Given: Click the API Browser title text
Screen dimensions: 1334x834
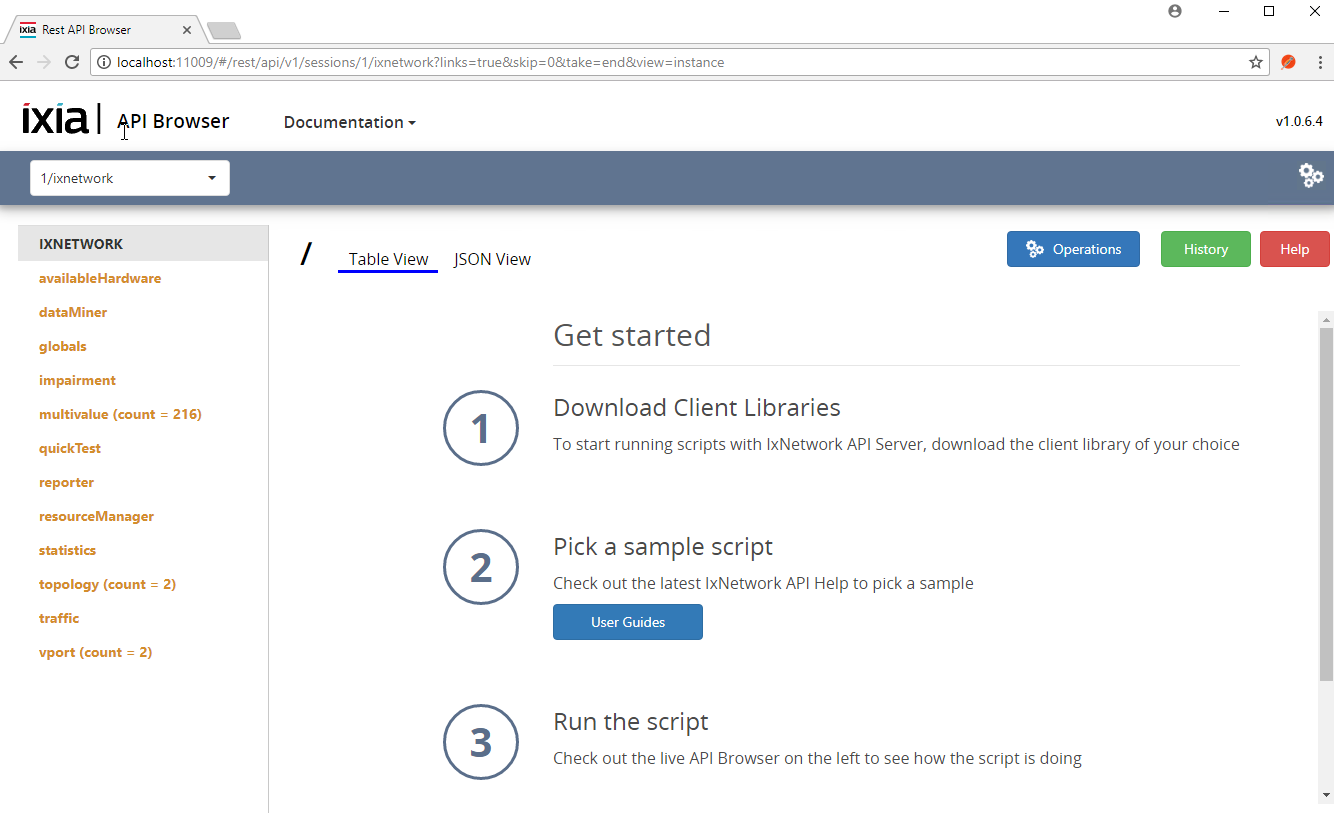Looking at the screenshot, I should (173, 121).
